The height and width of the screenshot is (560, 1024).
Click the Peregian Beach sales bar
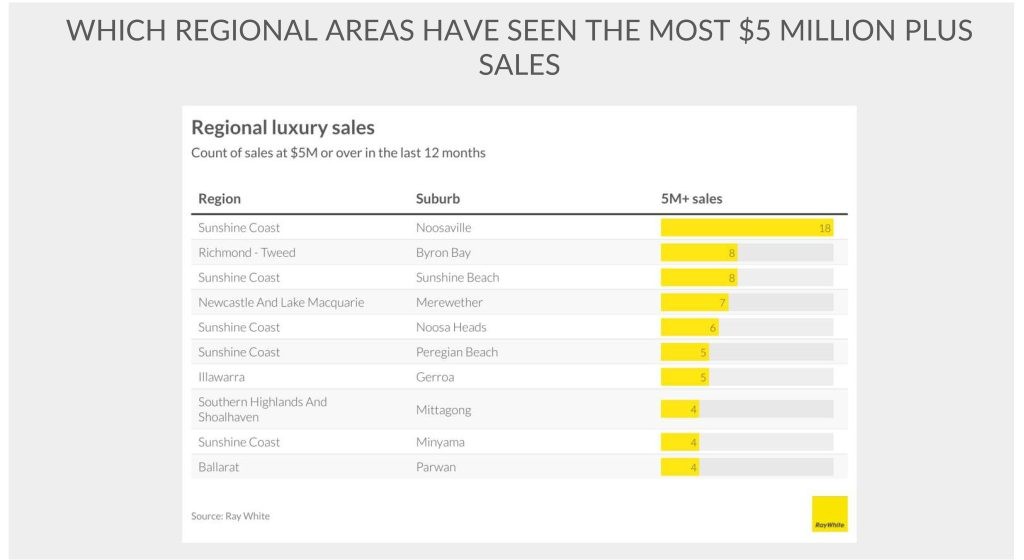[x=685, y=352]
